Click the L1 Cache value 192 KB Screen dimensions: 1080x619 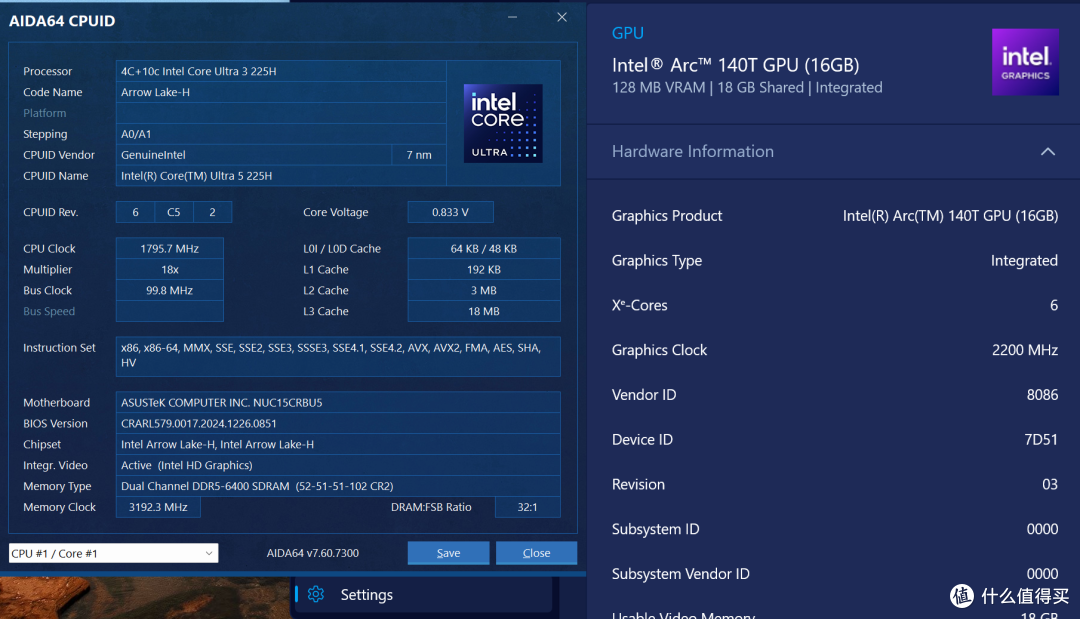(x=484, y=269)
